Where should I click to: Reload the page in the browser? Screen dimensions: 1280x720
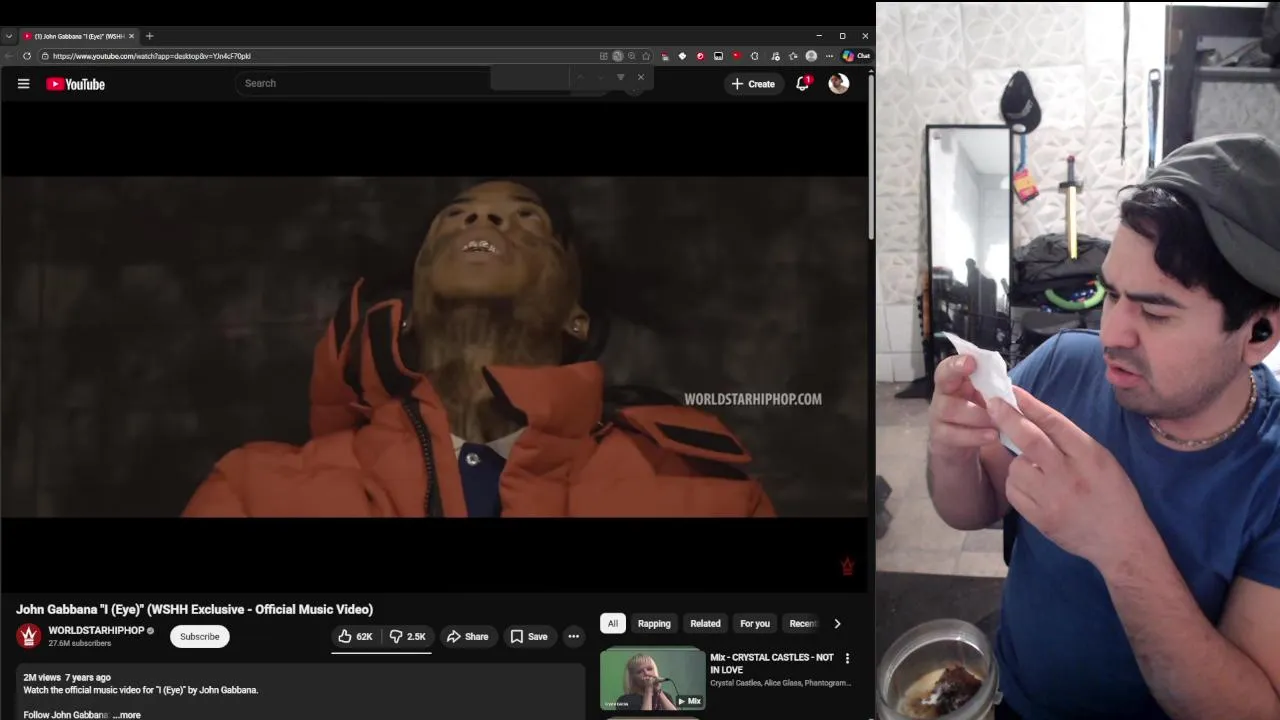[x=27, y=56]
